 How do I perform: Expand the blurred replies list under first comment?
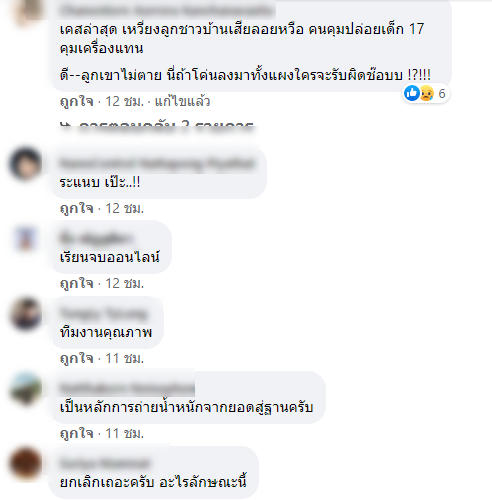tap(157, 127)
